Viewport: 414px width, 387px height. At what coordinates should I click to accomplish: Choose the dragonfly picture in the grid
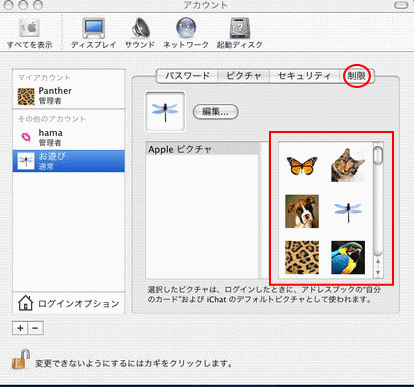[348, 211]
